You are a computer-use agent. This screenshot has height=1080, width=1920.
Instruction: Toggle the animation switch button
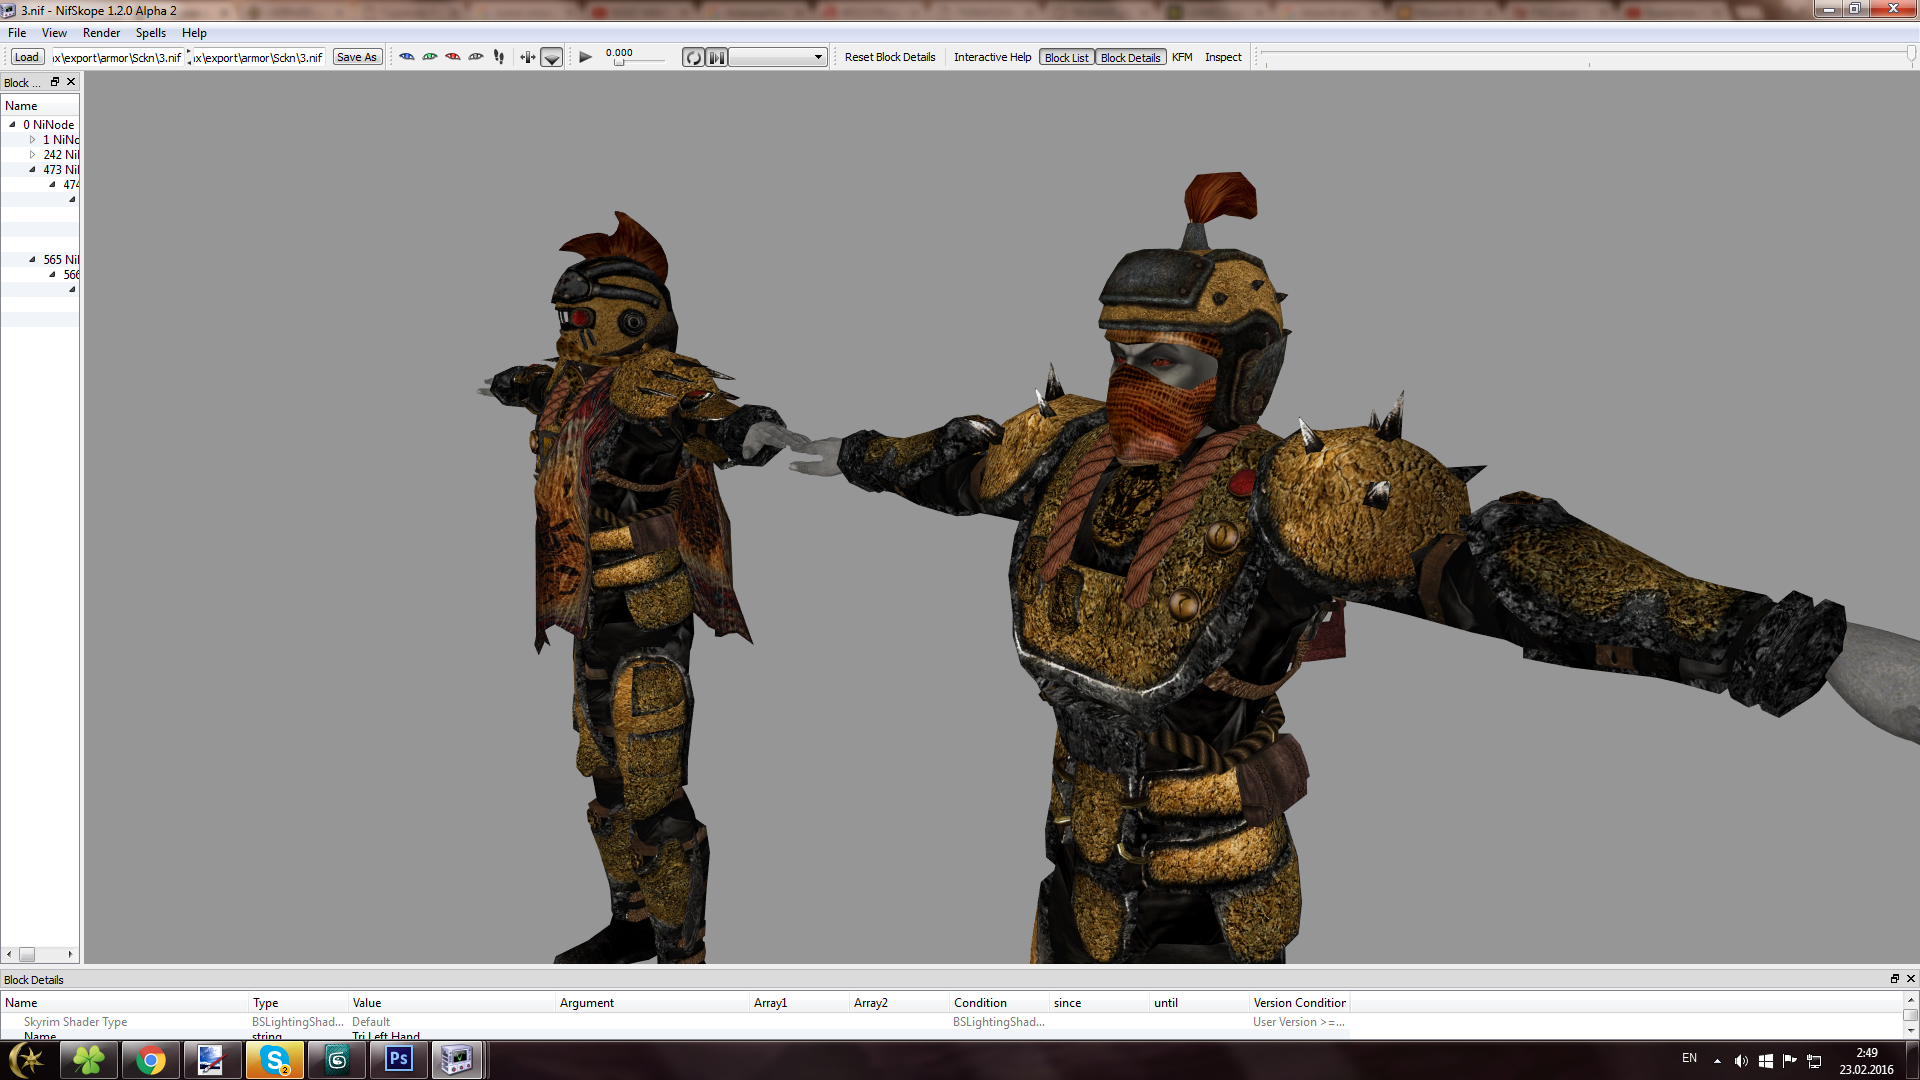[x=717, y=57]
